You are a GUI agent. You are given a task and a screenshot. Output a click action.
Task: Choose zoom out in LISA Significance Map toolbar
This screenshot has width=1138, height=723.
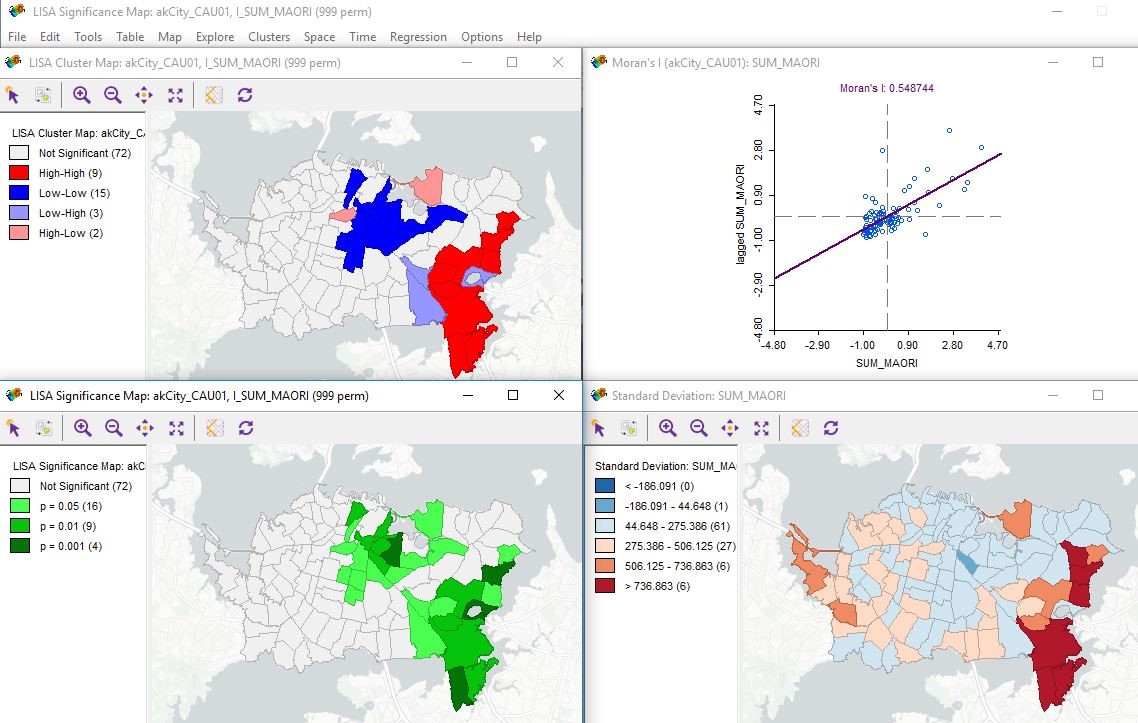[114, 428]
